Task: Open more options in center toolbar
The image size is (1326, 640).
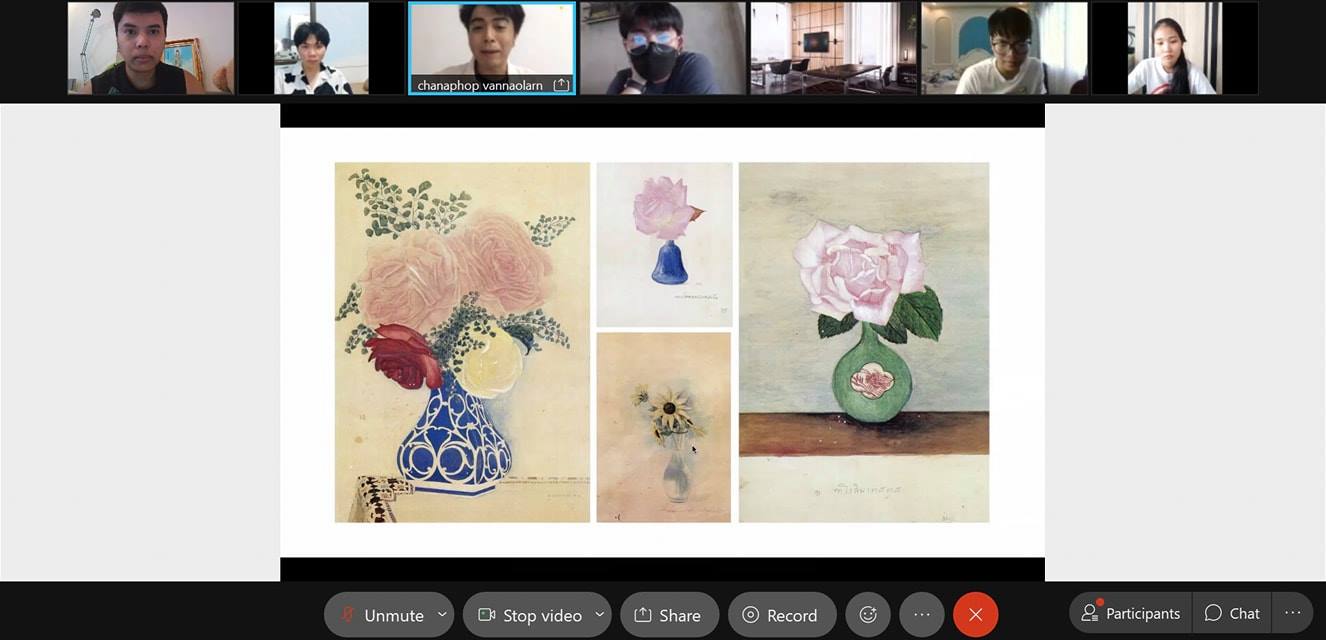Action: (x=922, y=615)
